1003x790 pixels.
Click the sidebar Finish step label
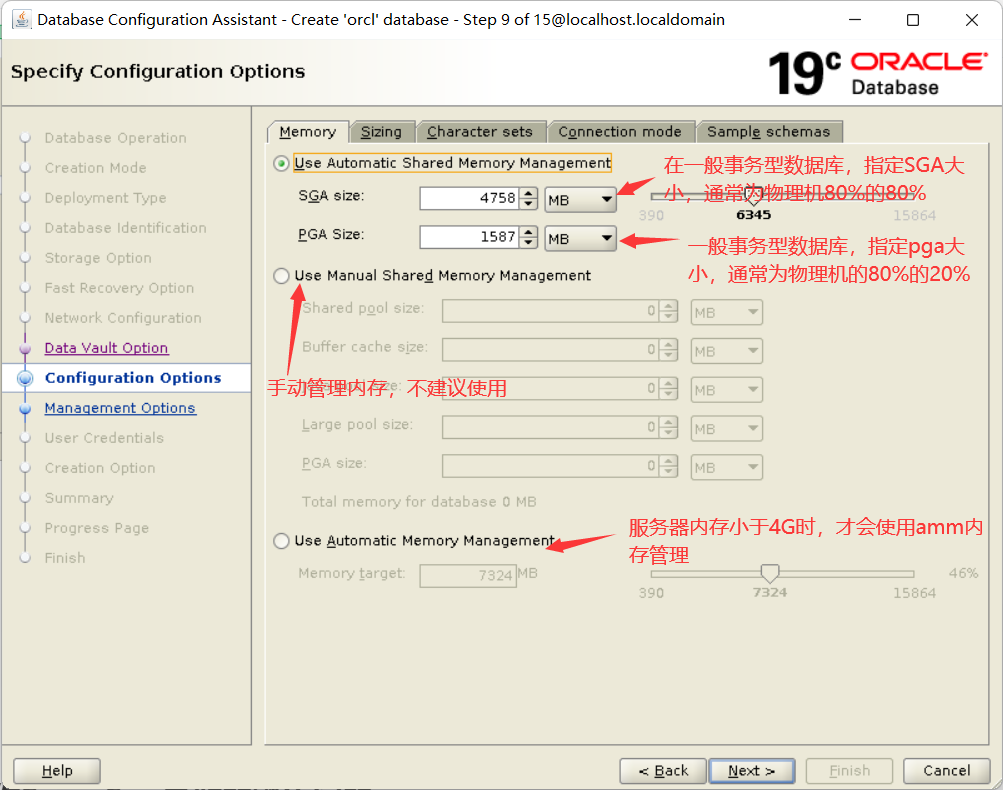65,558
